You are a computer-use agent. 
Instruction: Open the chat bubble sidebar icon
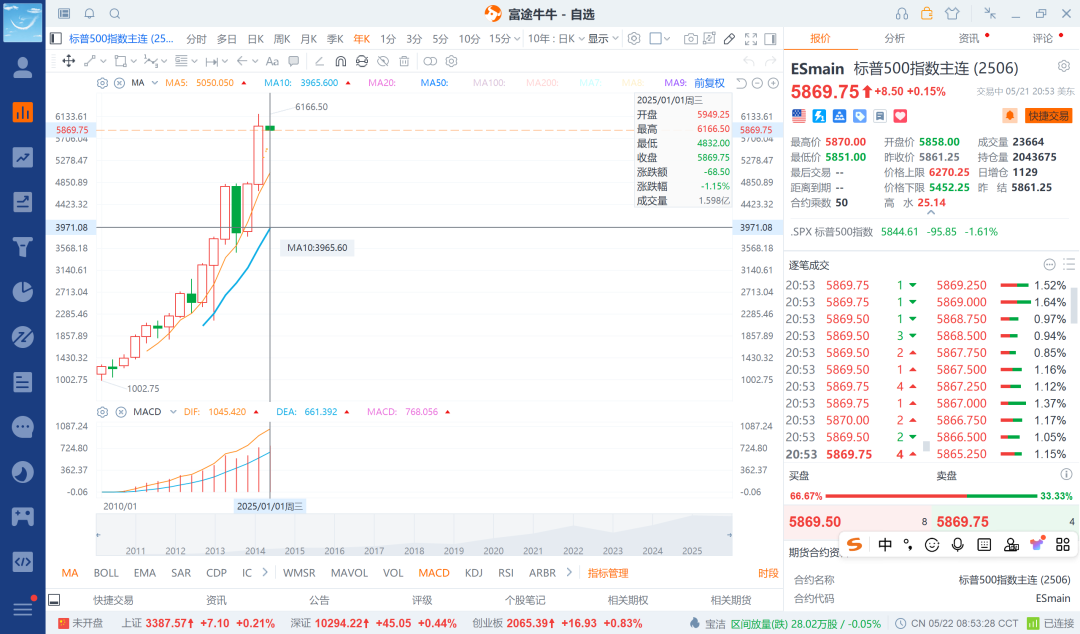coord(23,427)
